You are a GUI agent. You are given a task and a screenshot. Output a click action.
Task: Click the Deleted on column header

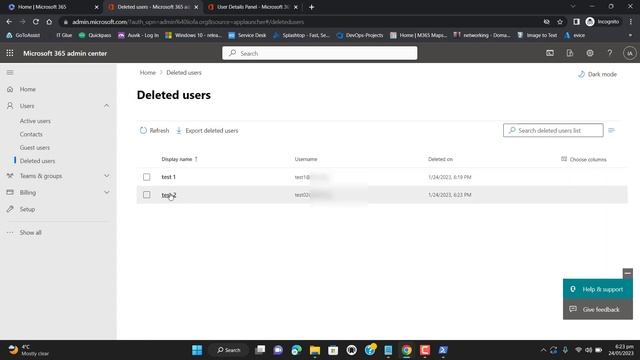(x=440, y=159)
